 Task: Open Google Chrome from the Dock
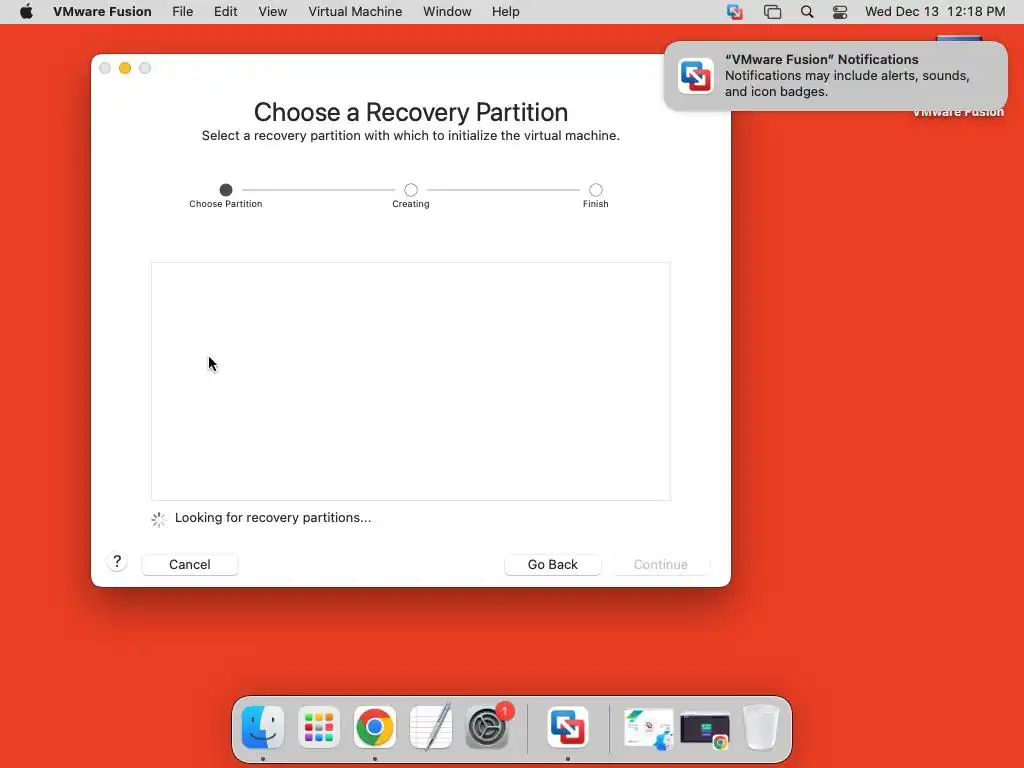click(375, 727)
